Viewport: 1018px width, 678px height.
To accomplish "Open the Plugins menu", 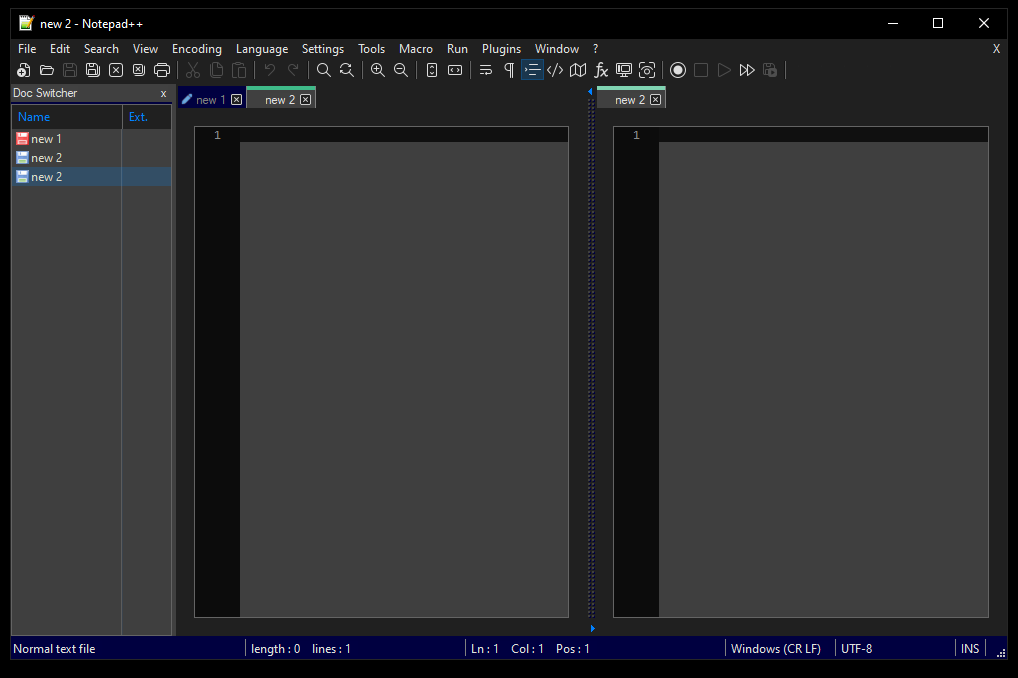I will point(500,48).
